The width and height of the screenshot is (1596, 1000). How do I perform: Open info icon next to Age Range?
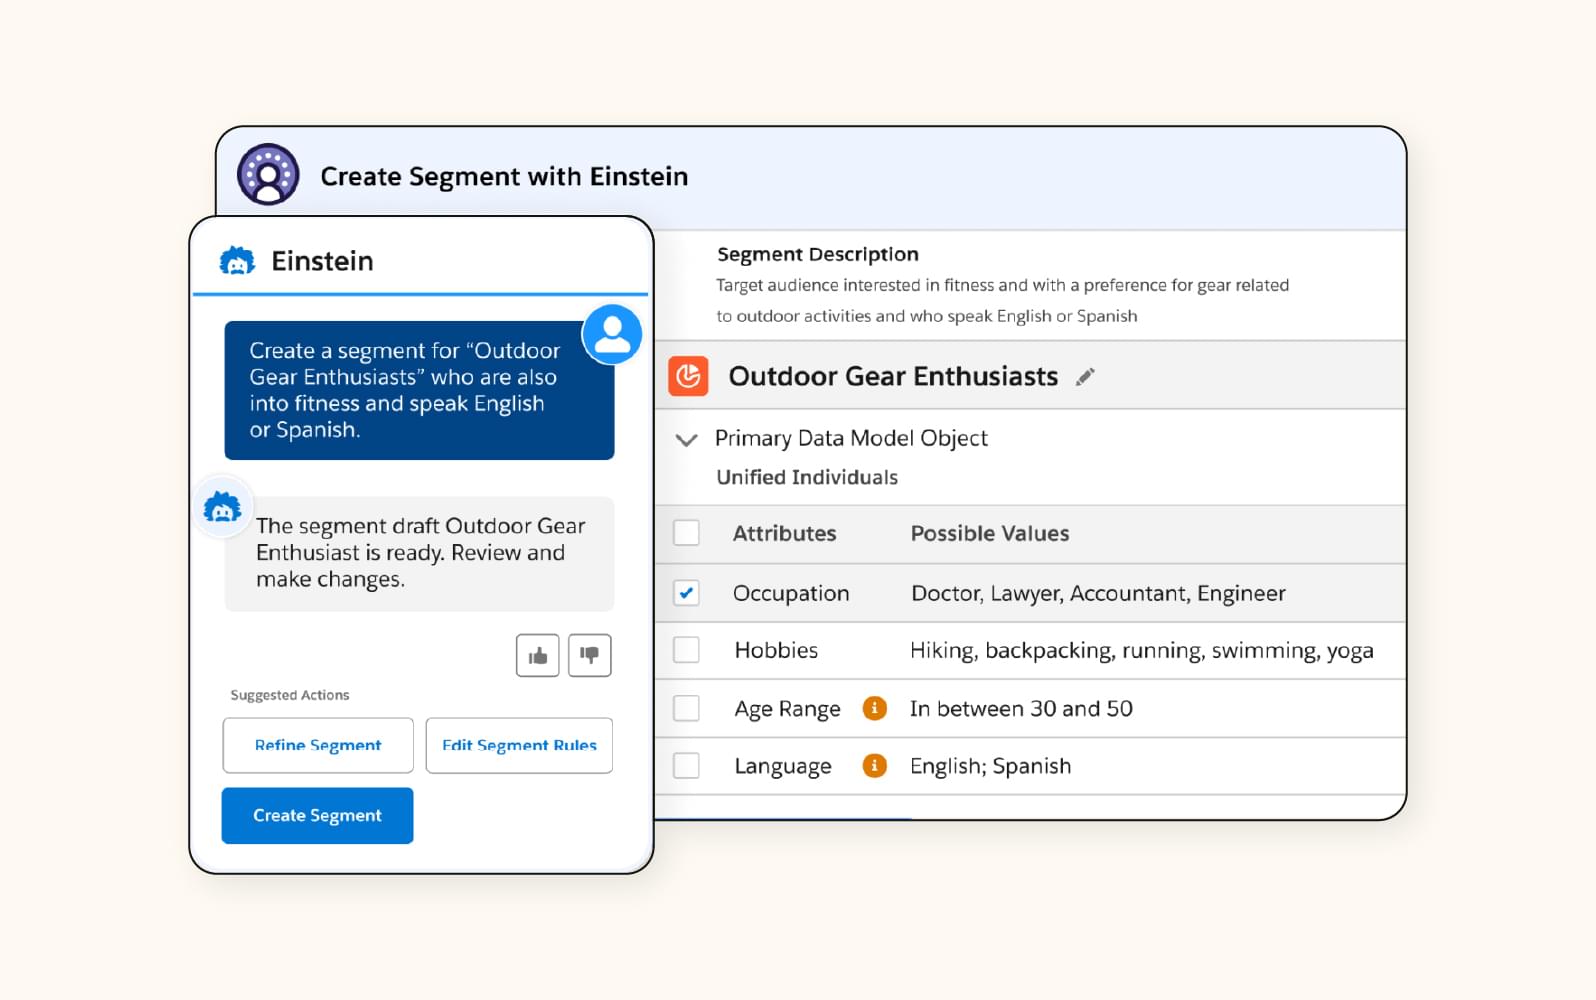(x=875, y=708)
